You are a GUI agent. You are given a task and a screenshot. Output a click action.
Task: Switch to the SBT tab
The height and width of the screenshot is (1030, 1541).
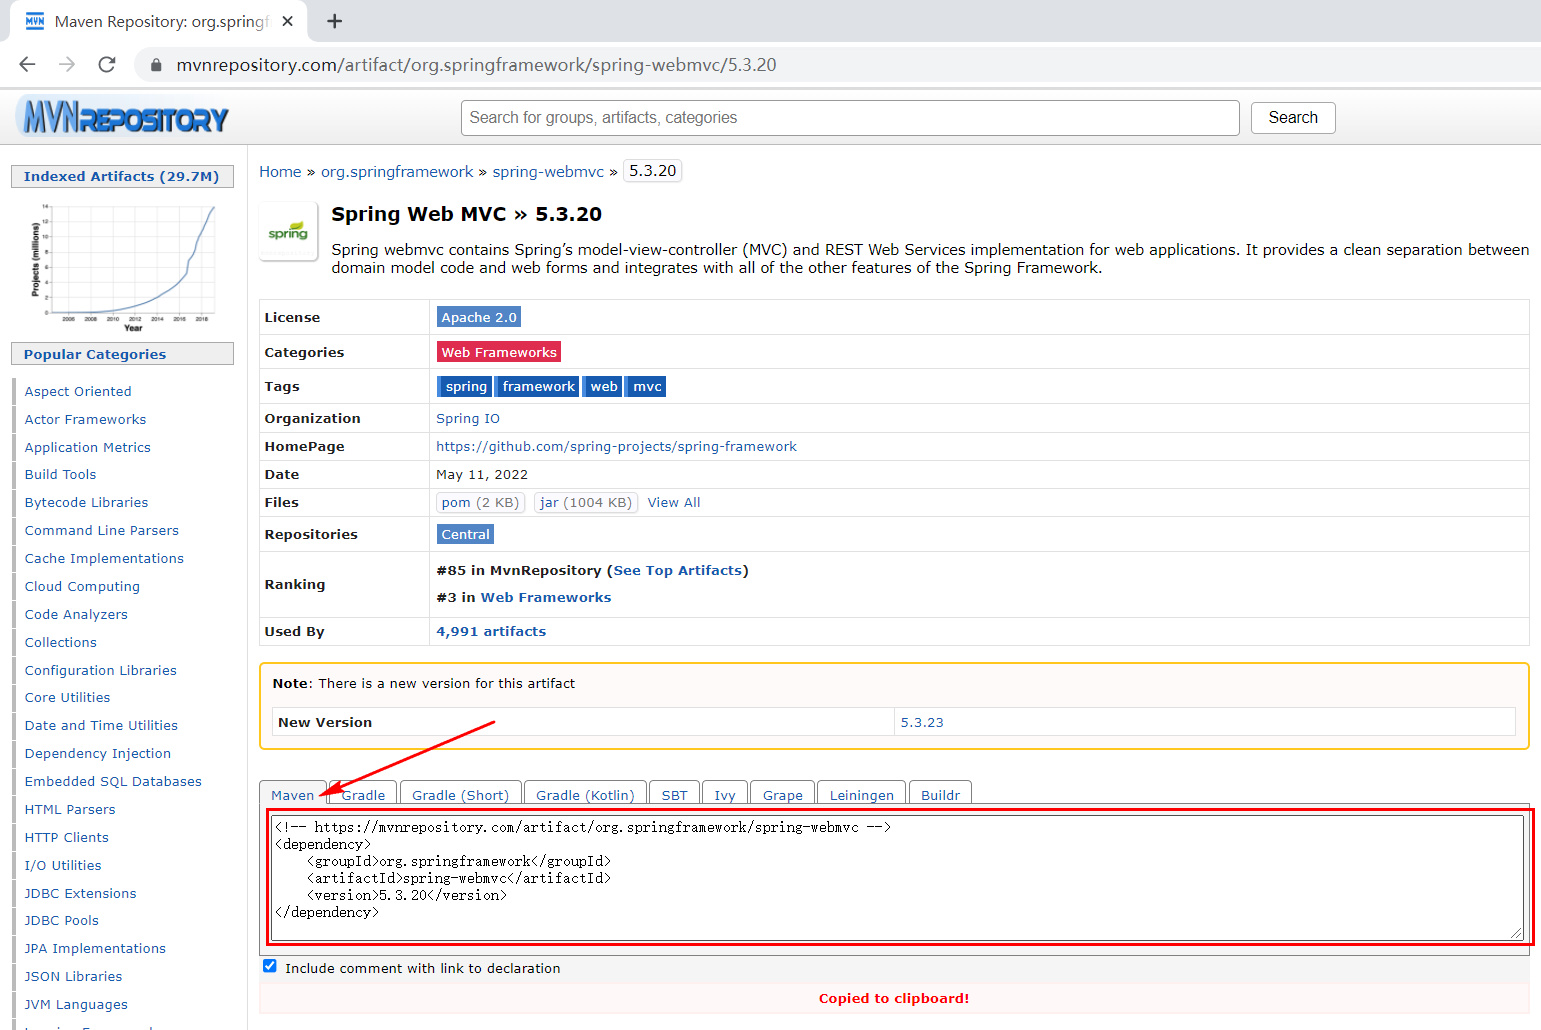click(675, 795)
